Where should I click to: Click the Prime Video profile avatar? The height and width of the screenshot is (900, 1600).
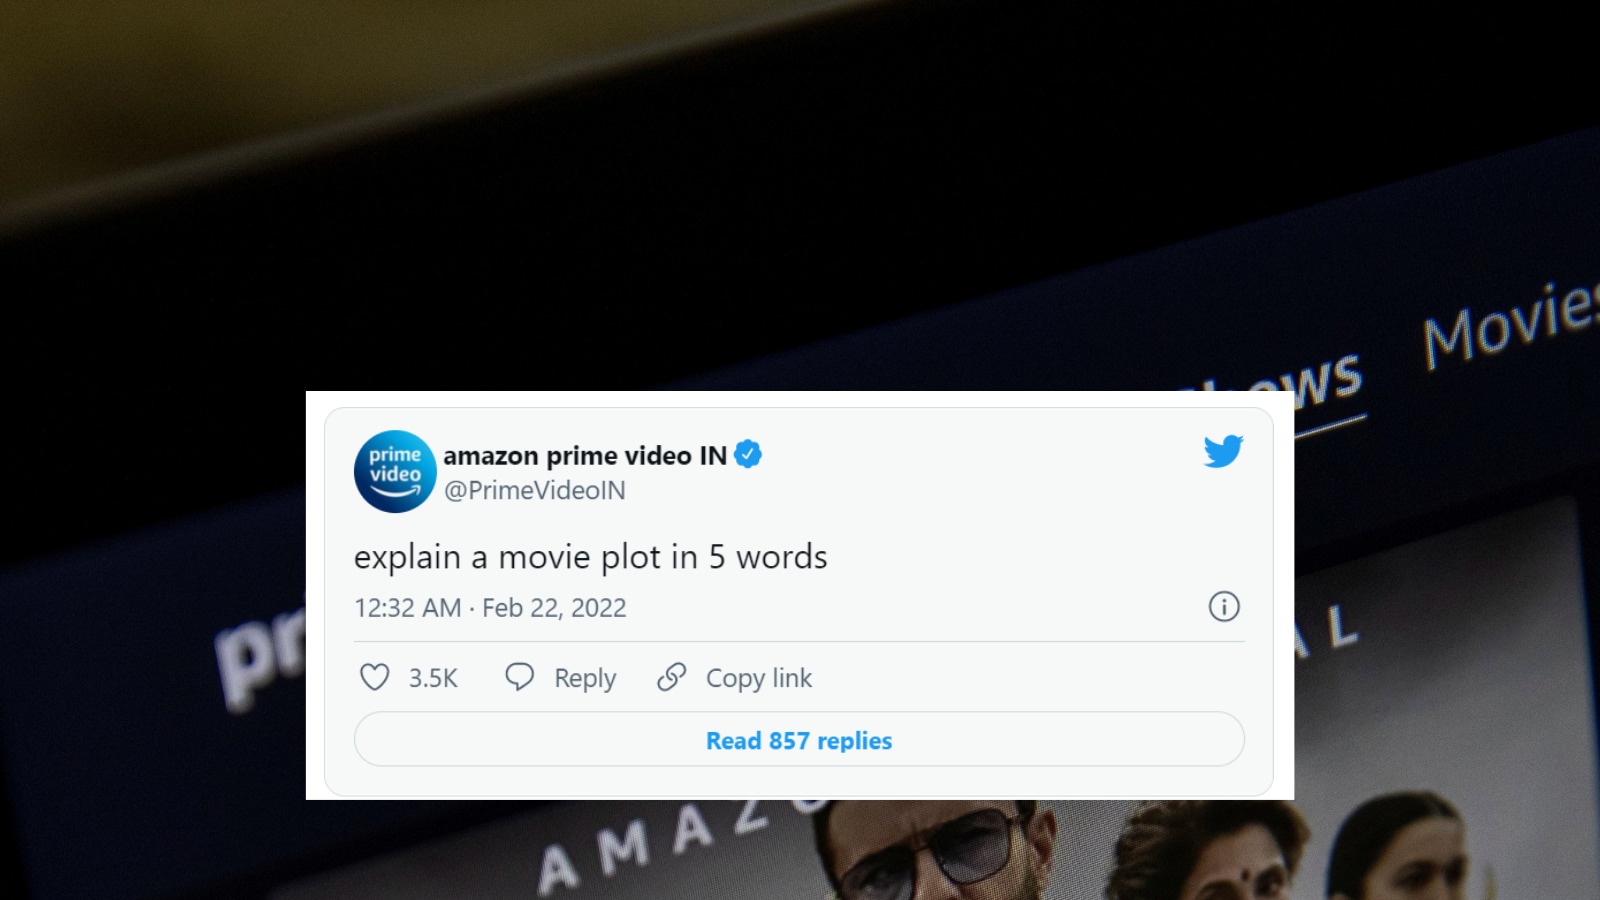click(x=395, y=471)
